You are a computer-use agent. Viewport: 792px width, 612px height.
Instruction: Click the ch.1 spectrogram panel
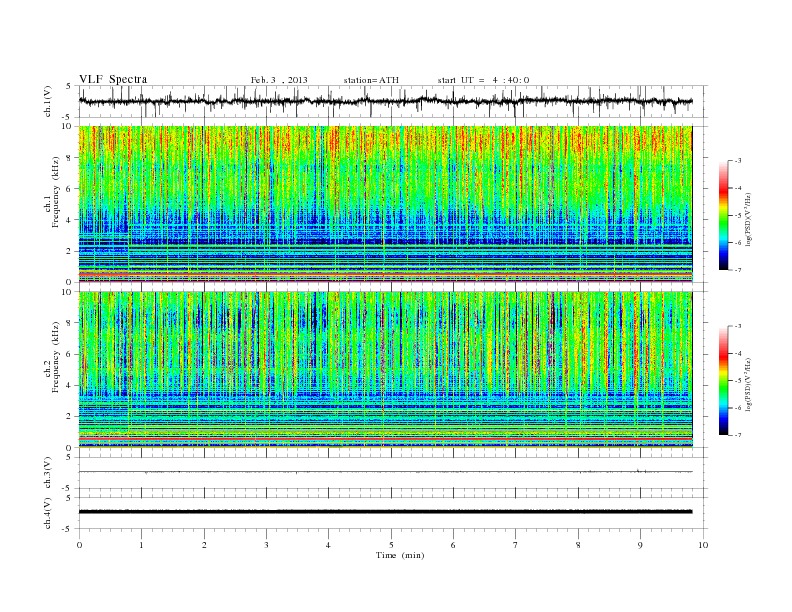click(x=385, y=204)
